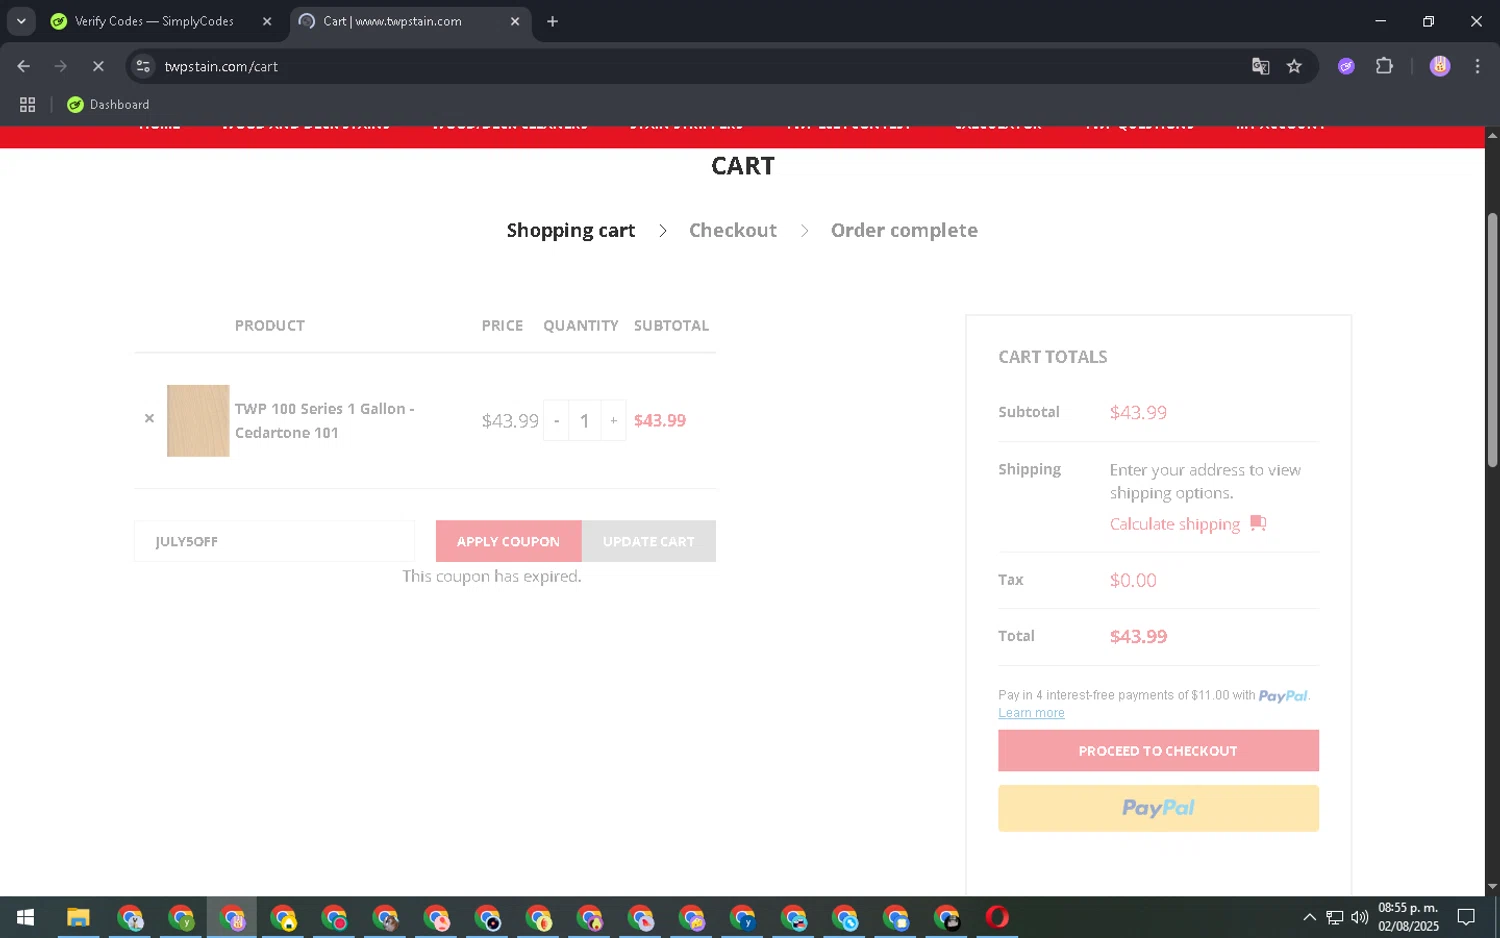Open the Calculate shipping link
Screen dimensions: 1500x938
coord(1175,524)
